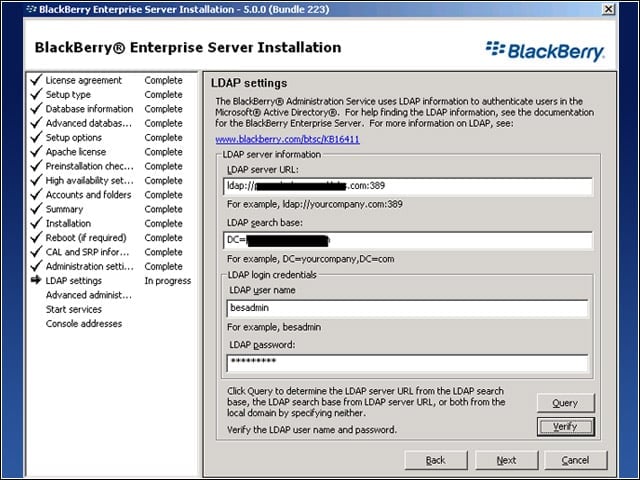
Task: Select the CAL and SRP infor... step
Action: pos(87,252)
